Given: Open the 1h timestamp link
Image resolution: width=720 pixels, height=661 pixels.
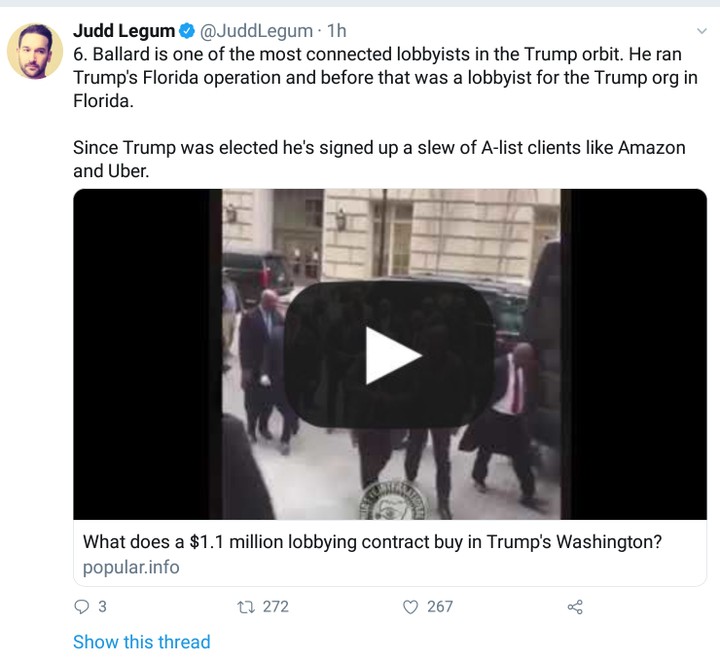Looking at the screenshot, I should [x=337, y=31].
